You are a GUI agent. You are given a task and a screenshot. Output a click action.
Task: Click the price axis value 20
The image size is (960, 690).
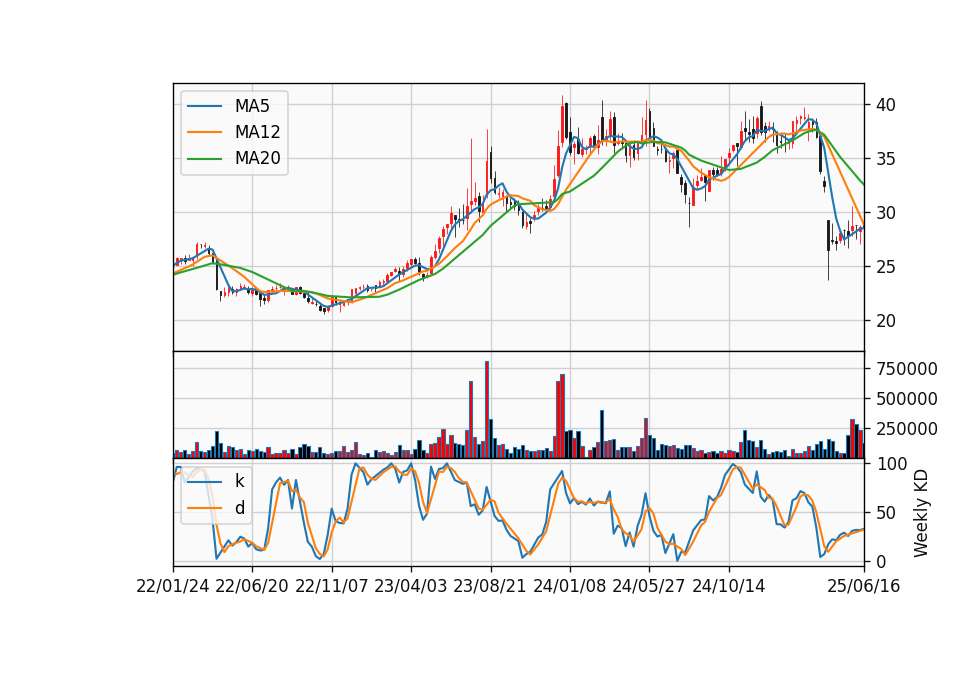point(885,321)
